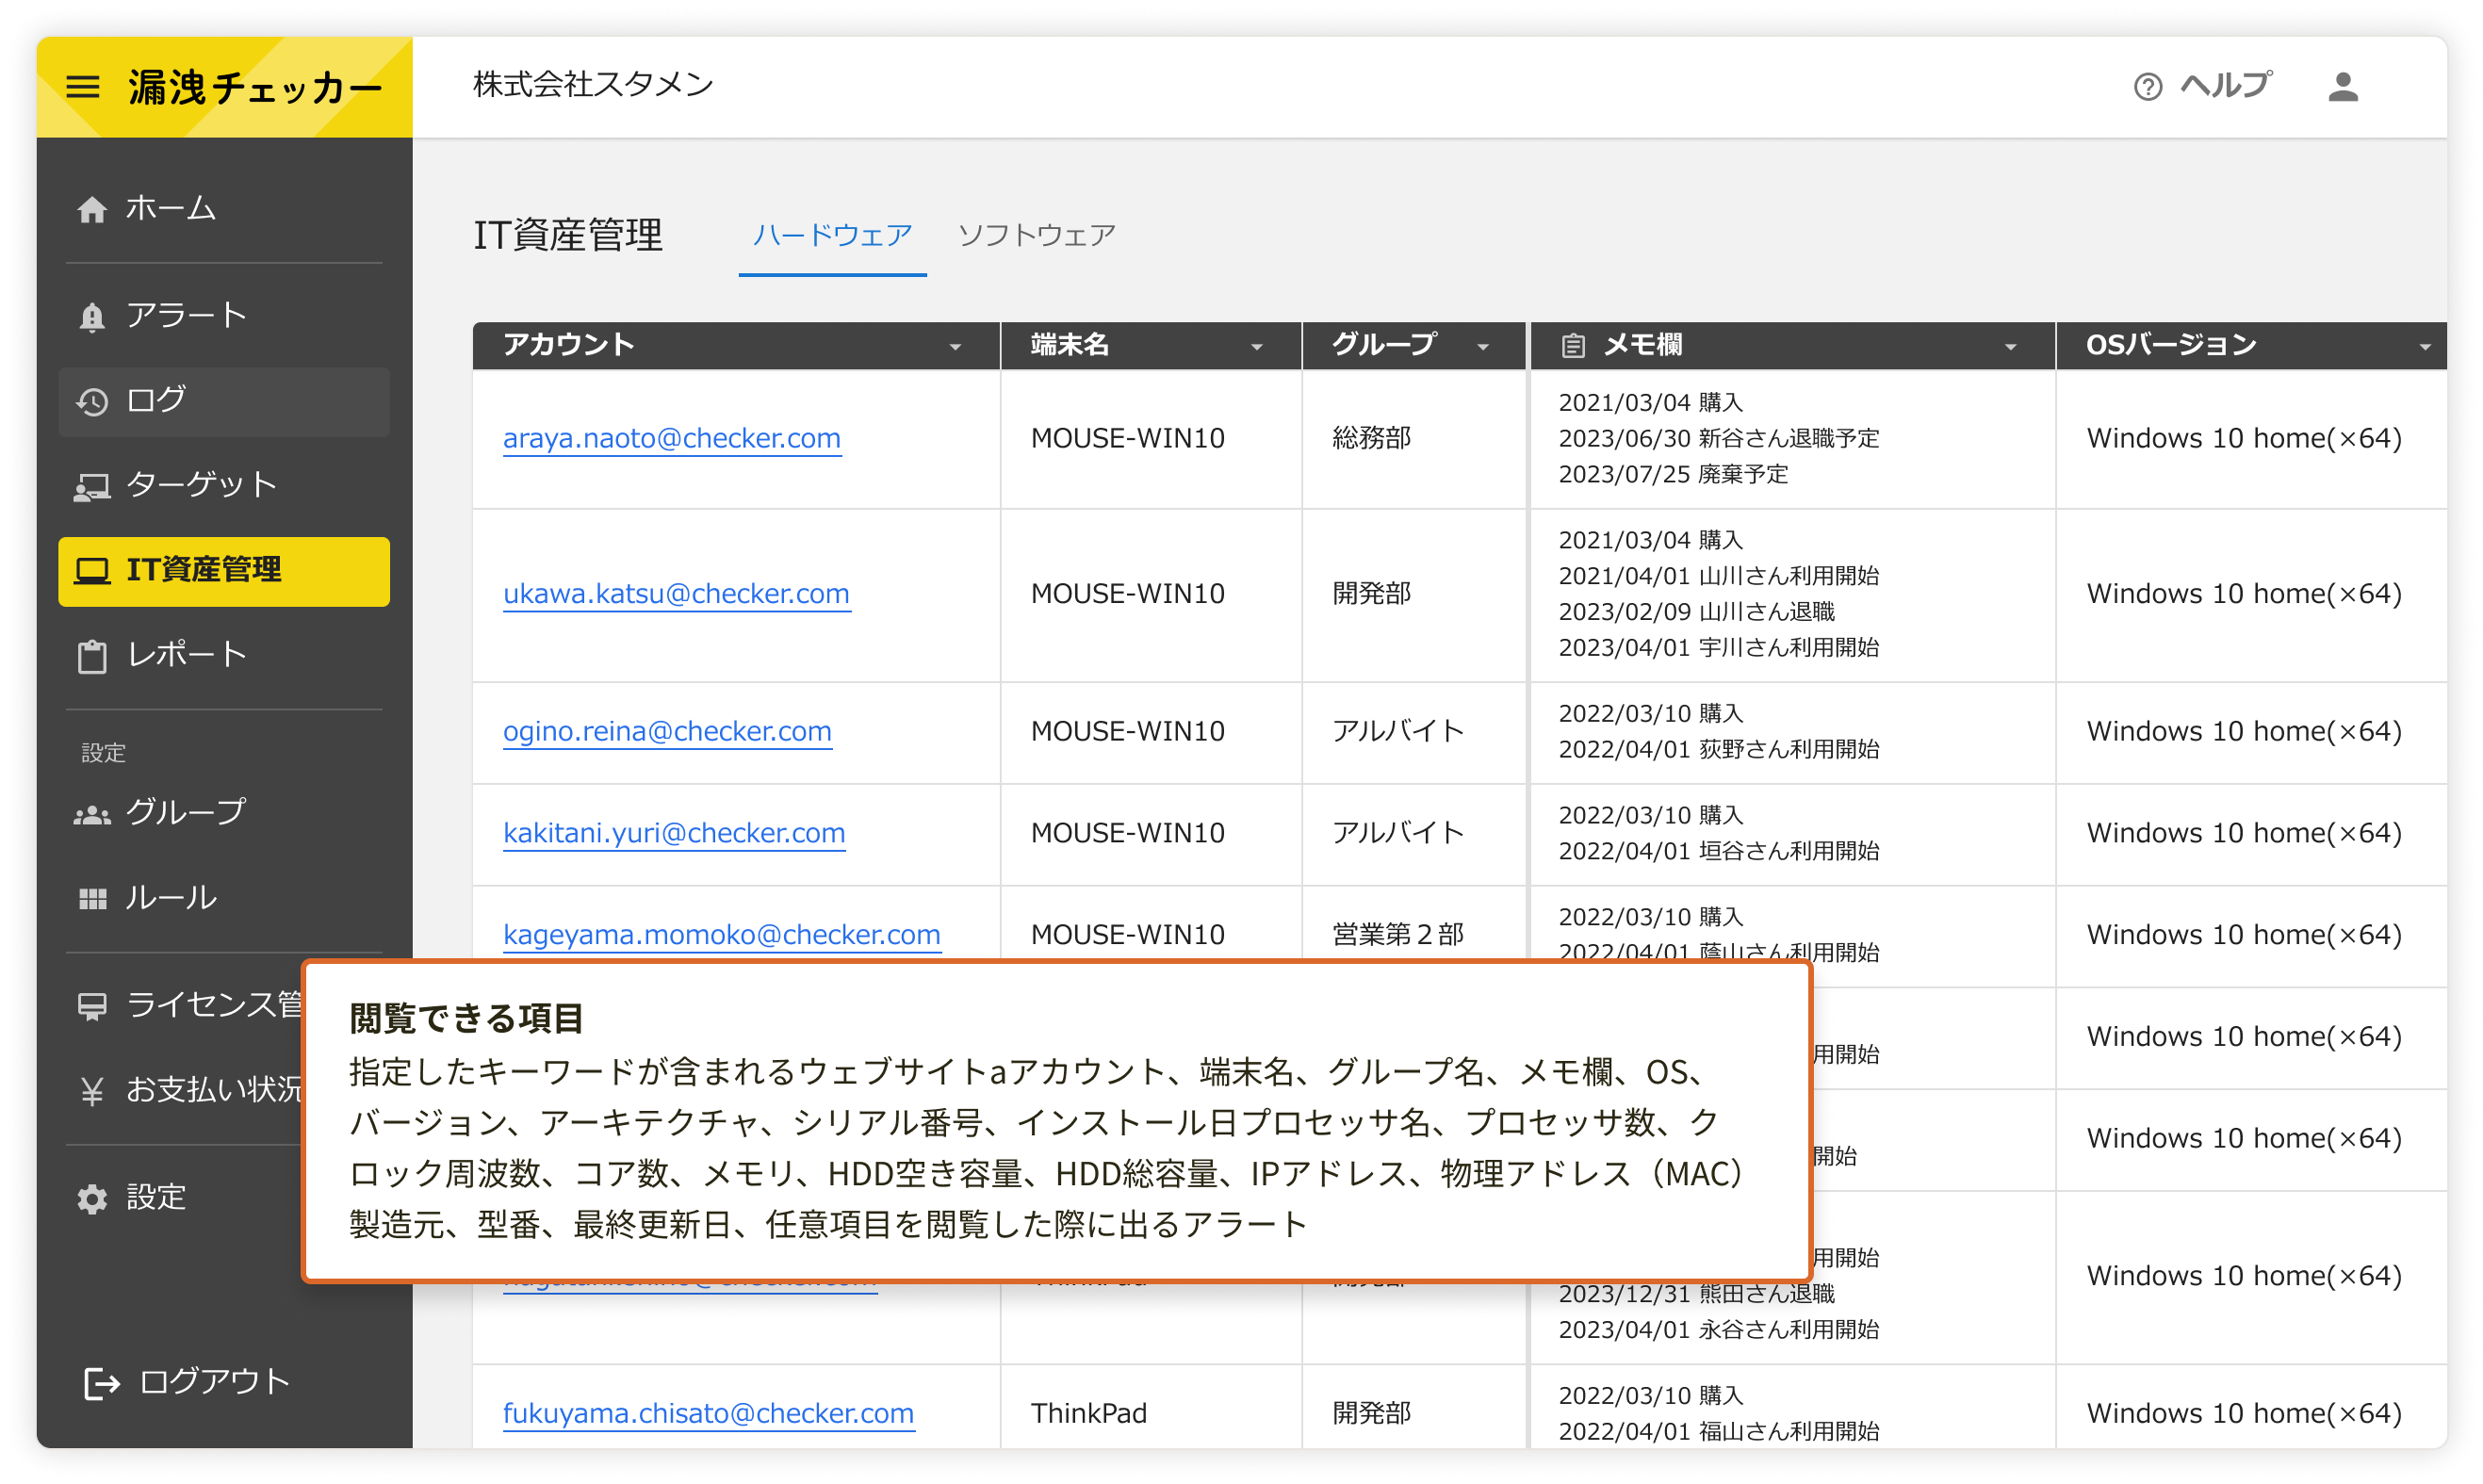The height and width of the screenshot is (1484, 2483).
Task: Open kageyama.momoko@checker.com account link
Action: coord(721,935)
